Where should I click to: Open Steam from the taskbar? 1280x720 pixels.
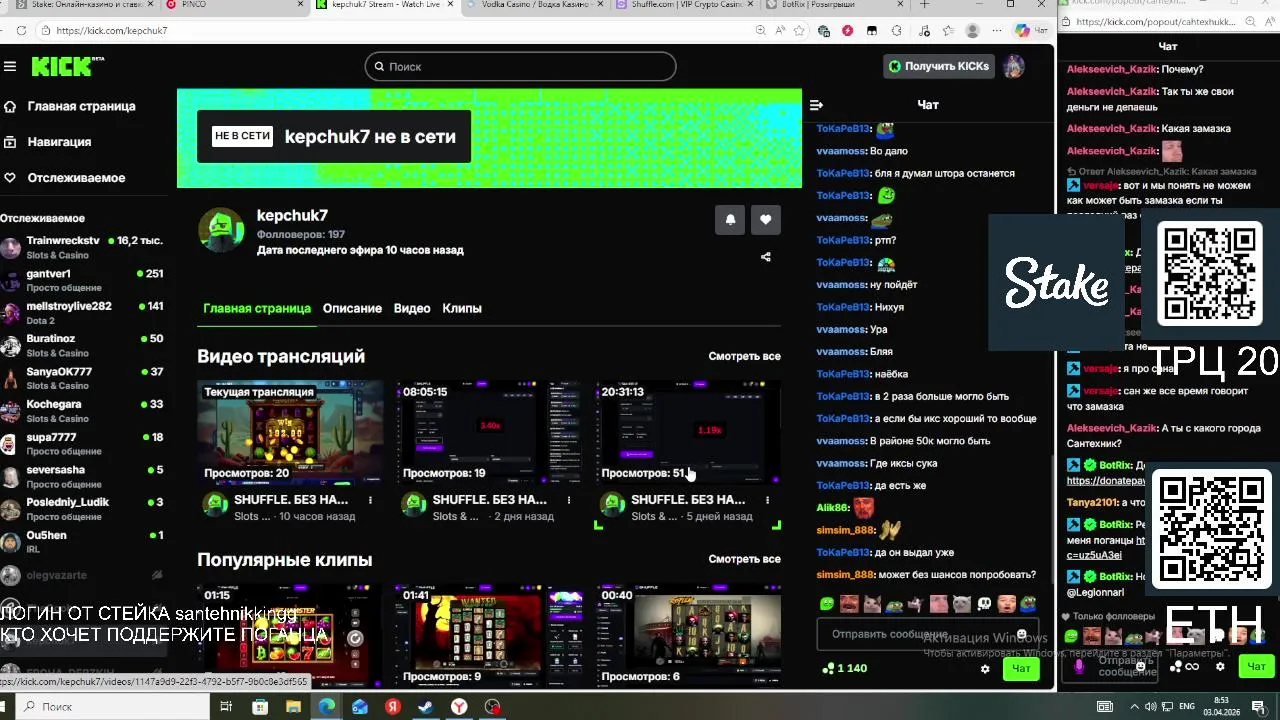tap(426, 707)
